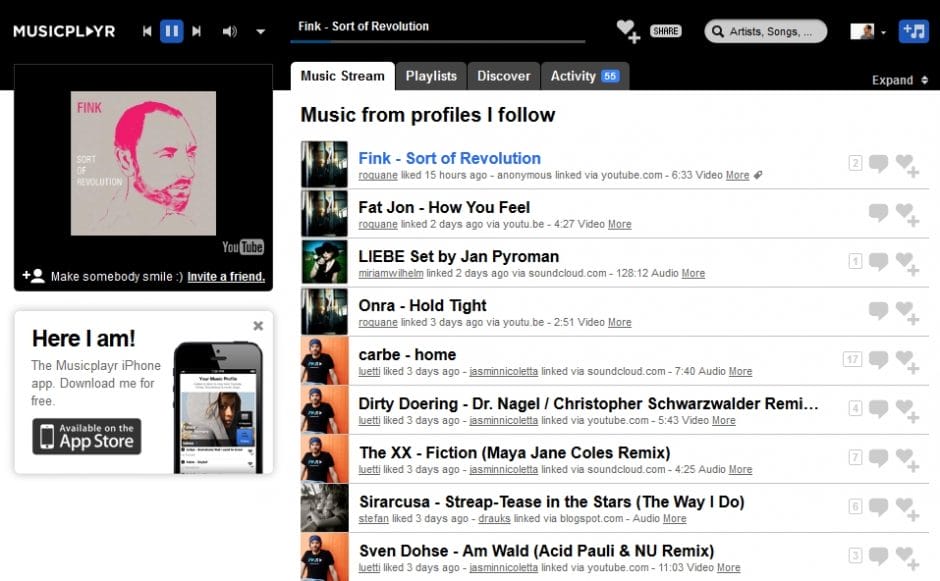Open the user profile avatar menu
This screenshot has height=581, width=940.
(867, 31)
